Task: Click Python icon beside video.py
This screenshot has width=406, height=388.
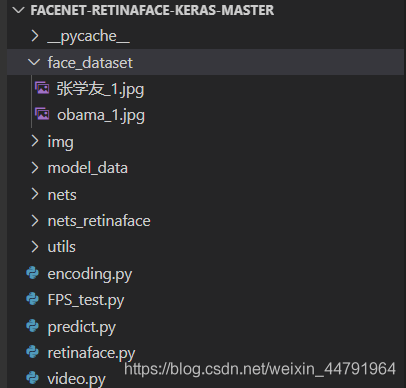Action: point(33,378)
